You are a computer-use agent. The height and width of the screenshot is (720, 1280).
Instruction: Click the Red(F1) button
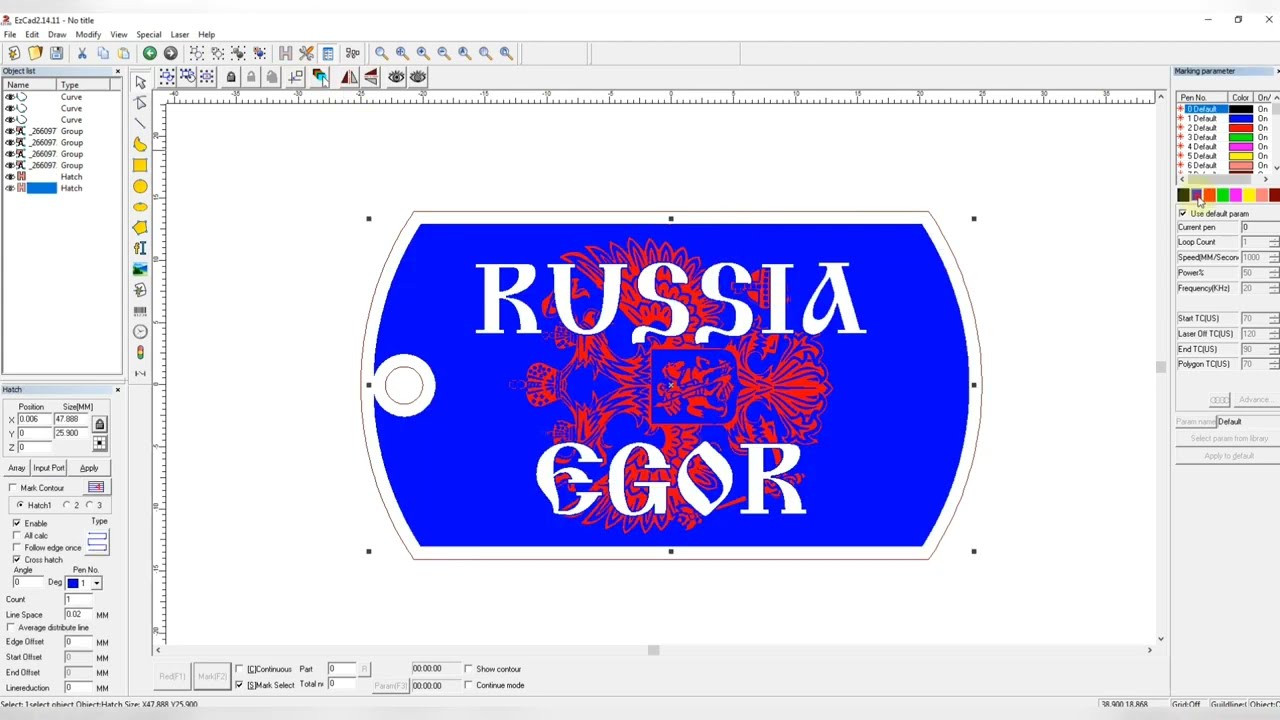[x=172, y=677]
